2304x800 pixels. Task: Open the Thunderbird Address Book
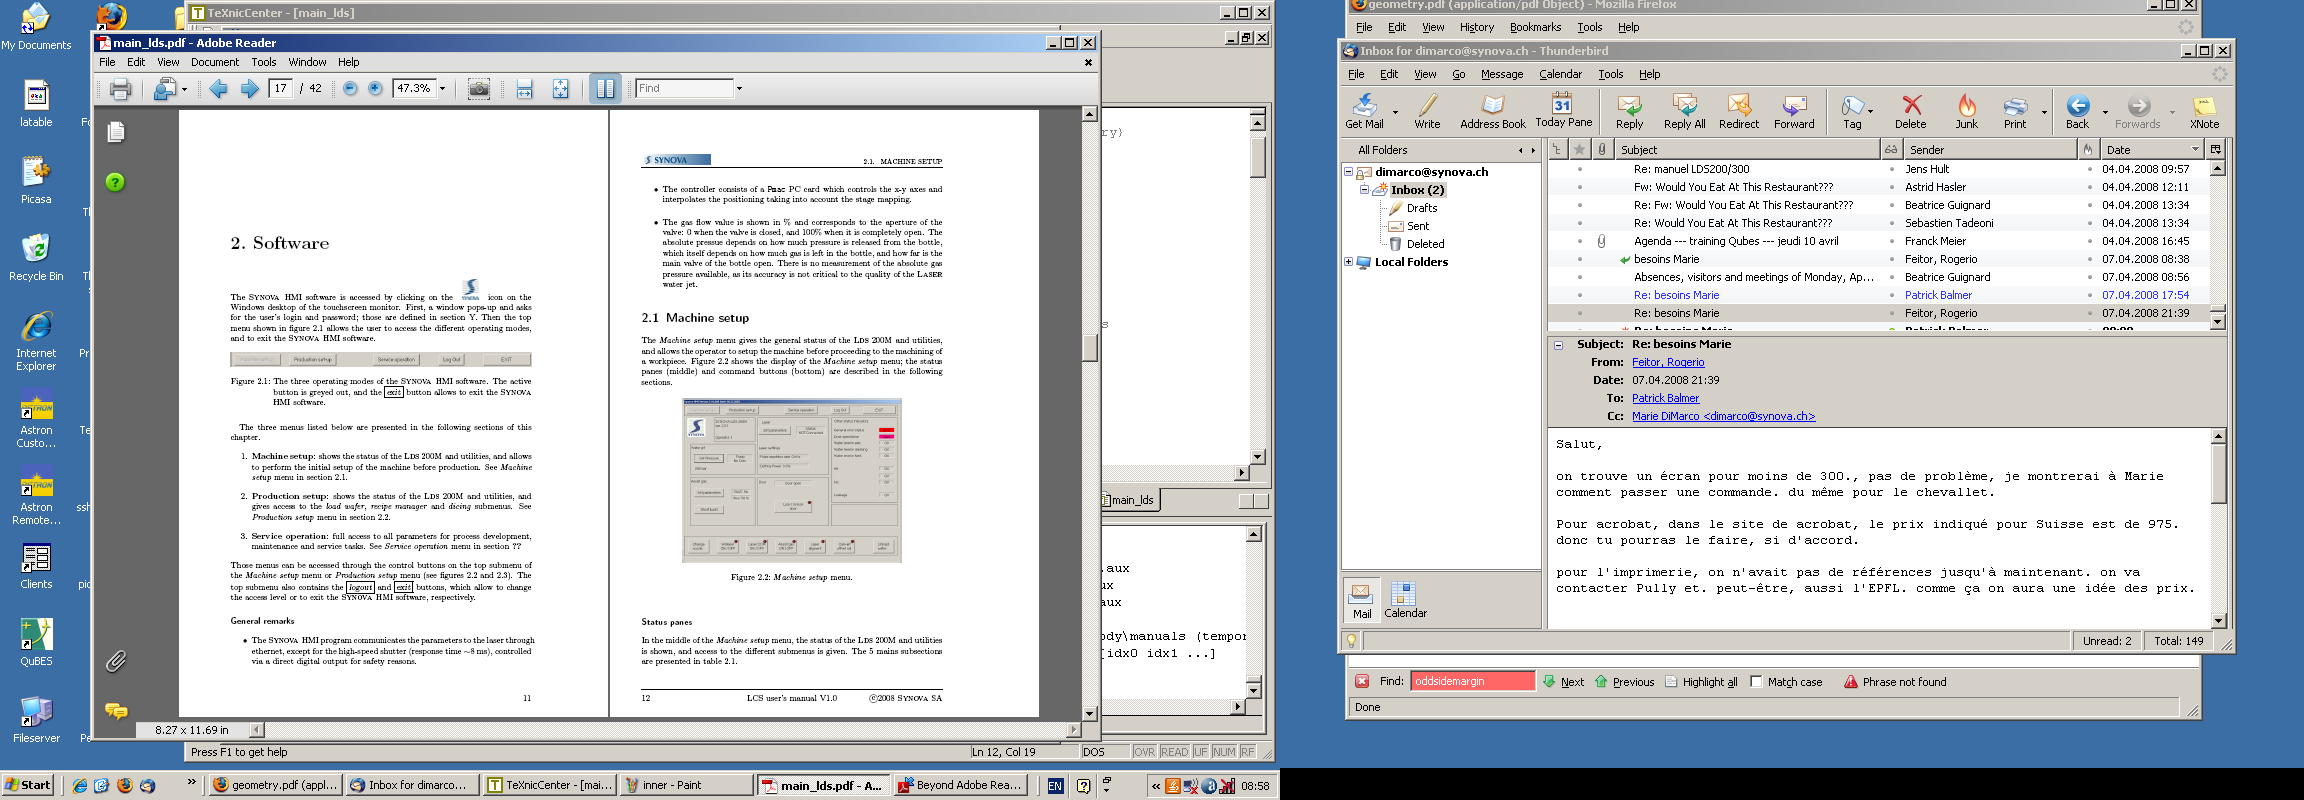[1493, 111]
